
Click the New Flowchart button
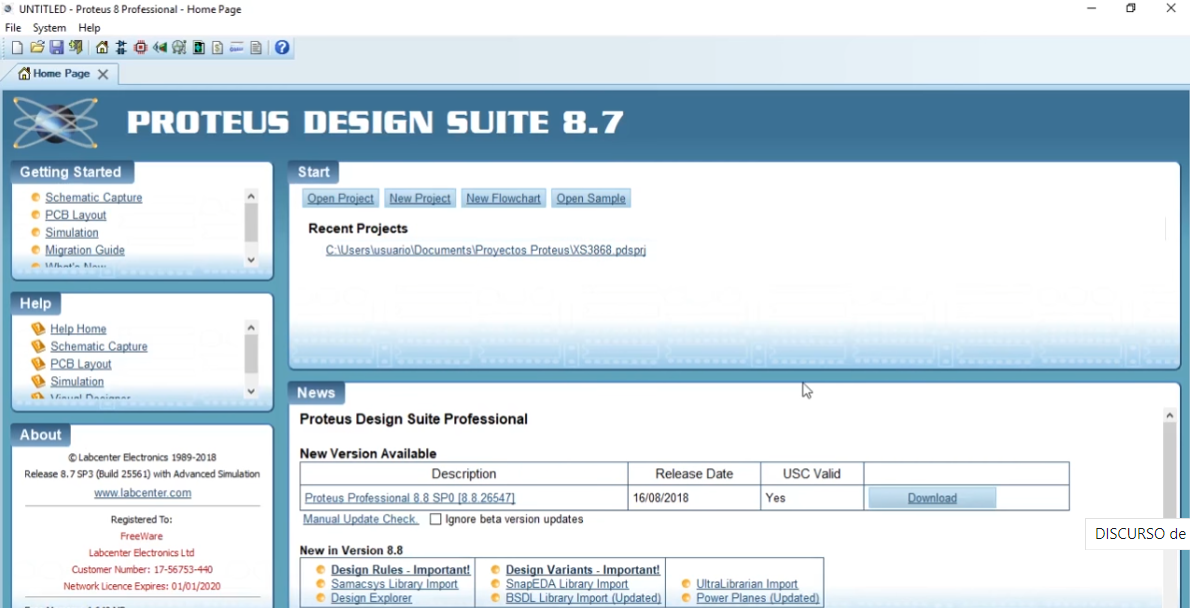pos(503,198)
